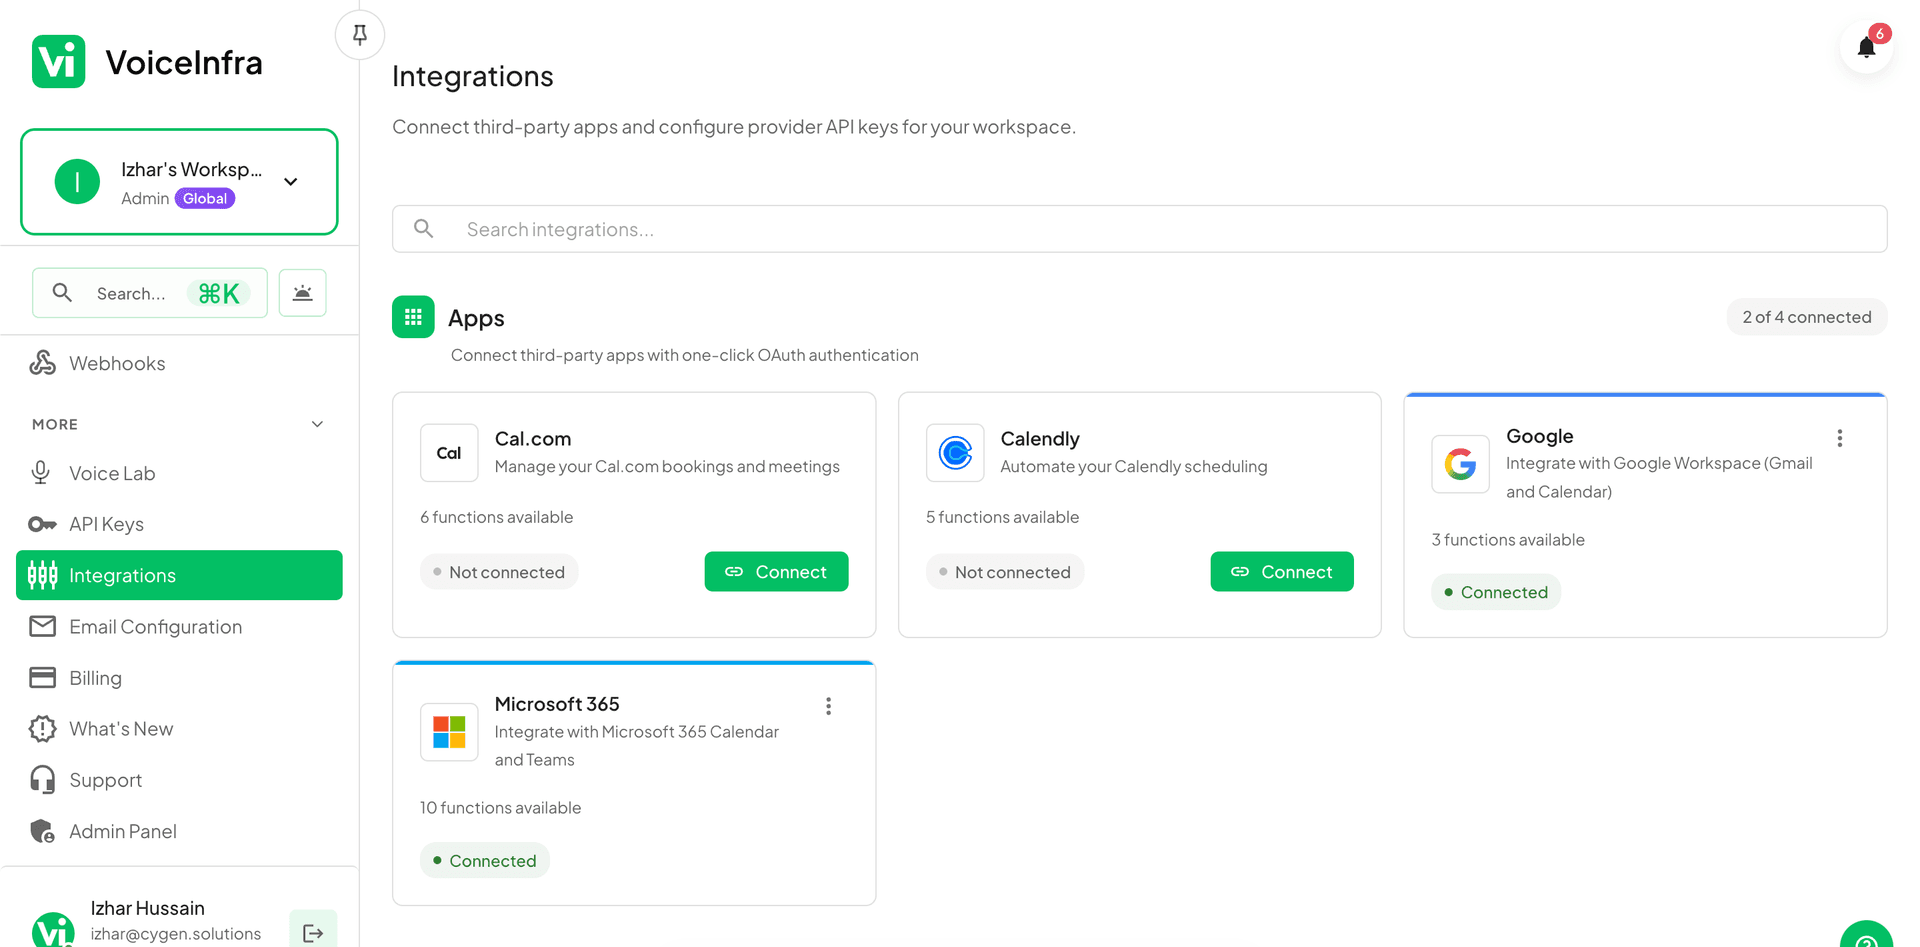This screenshot has height=947, width=1920.
Task: Open the Webhooks menu item
Action: [117, 363]
